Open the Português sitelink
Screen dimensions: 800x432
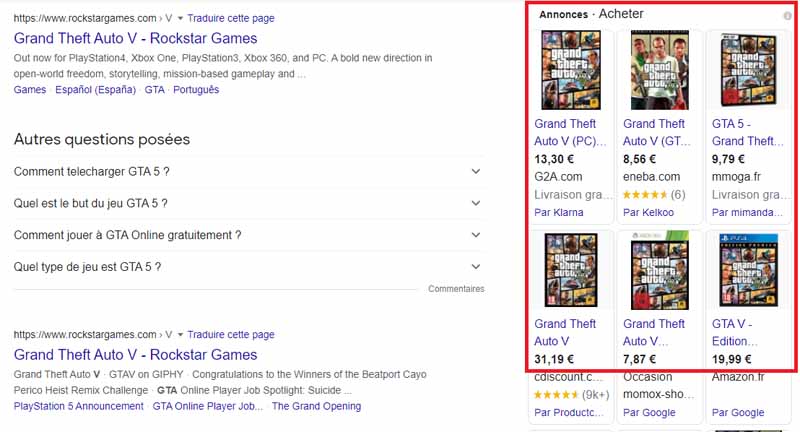pyautogui.click(x=196, y=90)
